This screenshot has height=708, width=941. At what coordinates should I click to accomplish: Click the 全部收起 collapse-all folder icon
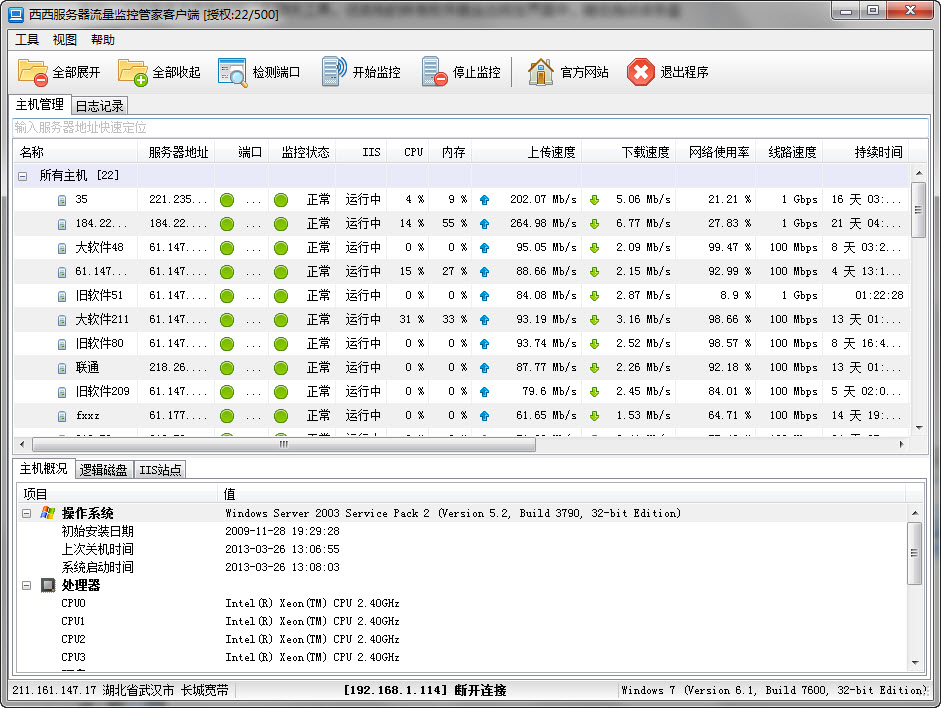click(133, 72)
